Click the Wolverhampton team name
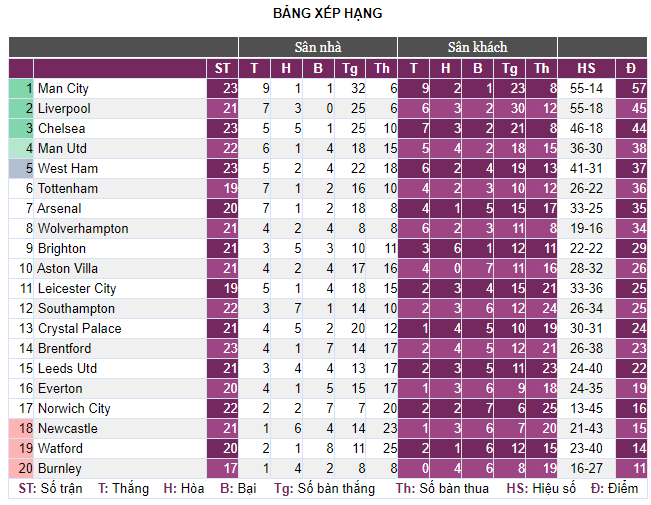 83,228
